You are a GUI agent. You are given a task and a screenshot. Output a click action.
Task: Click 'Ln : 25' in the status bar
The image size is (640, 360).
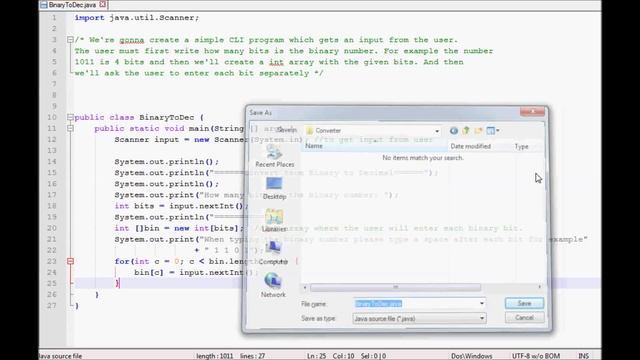coord(316,356)
